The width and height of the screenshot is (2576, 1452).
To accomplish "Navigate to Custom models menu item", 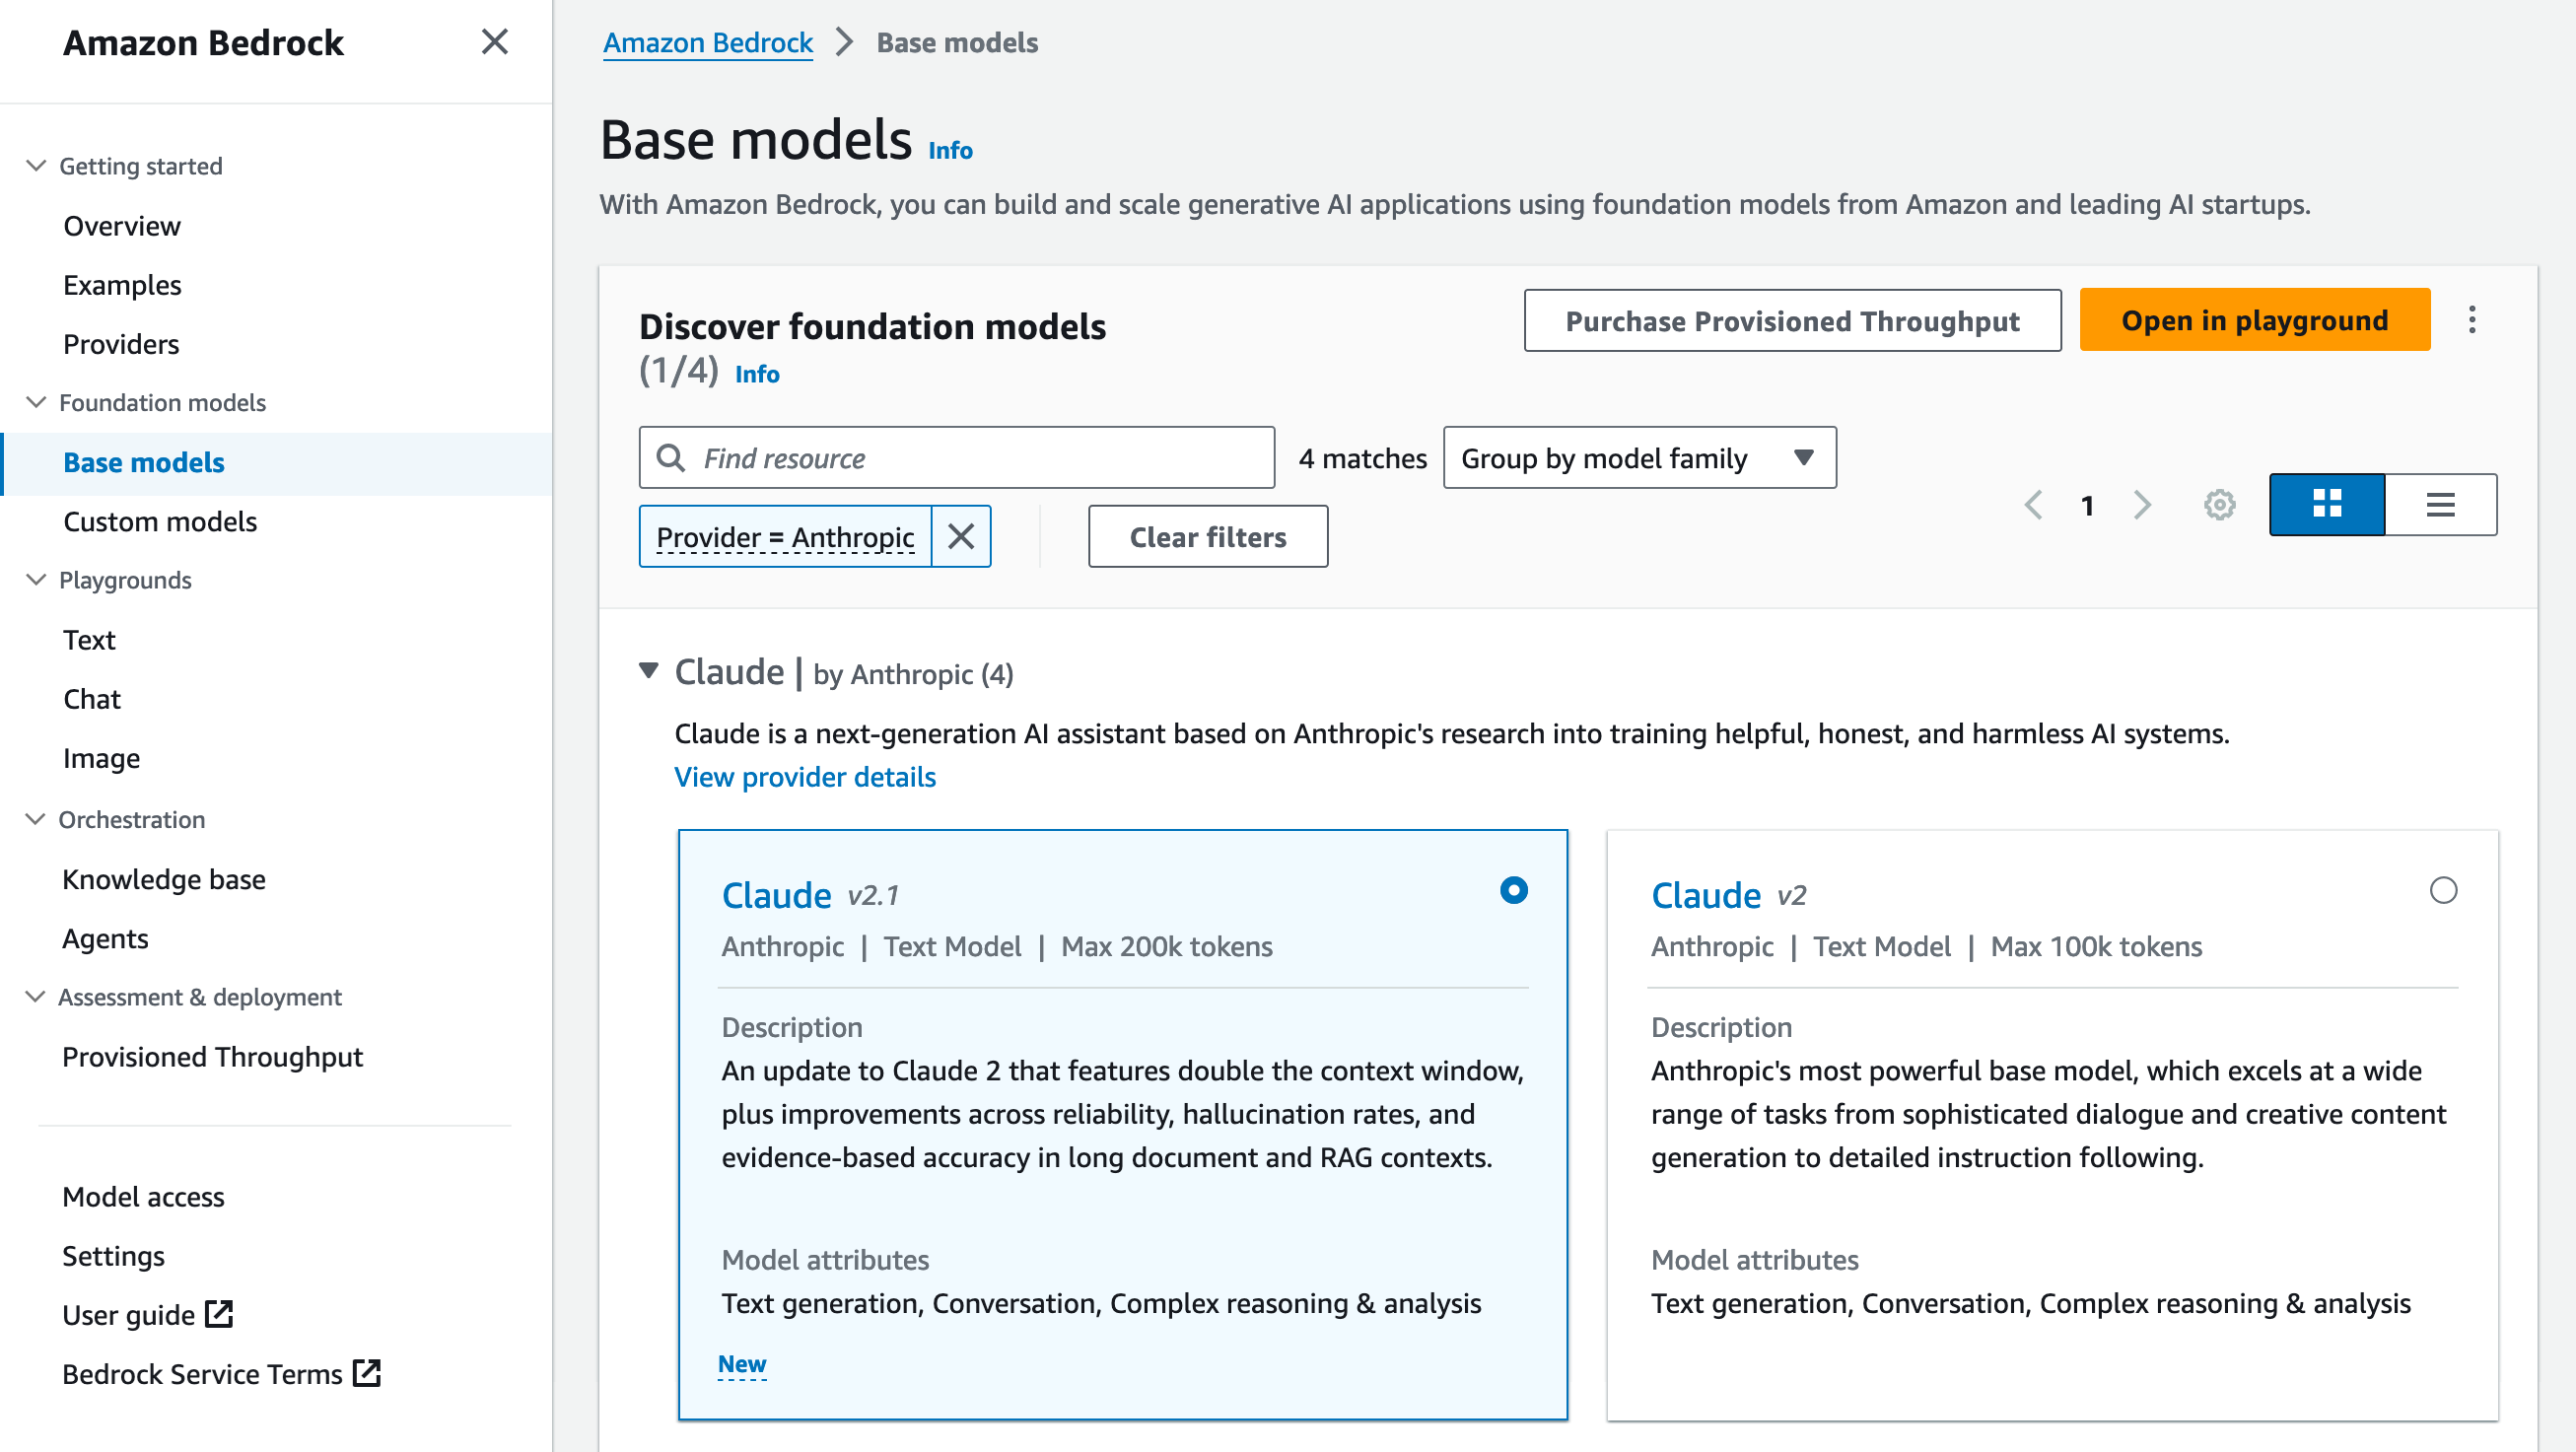I will (160, 521).
